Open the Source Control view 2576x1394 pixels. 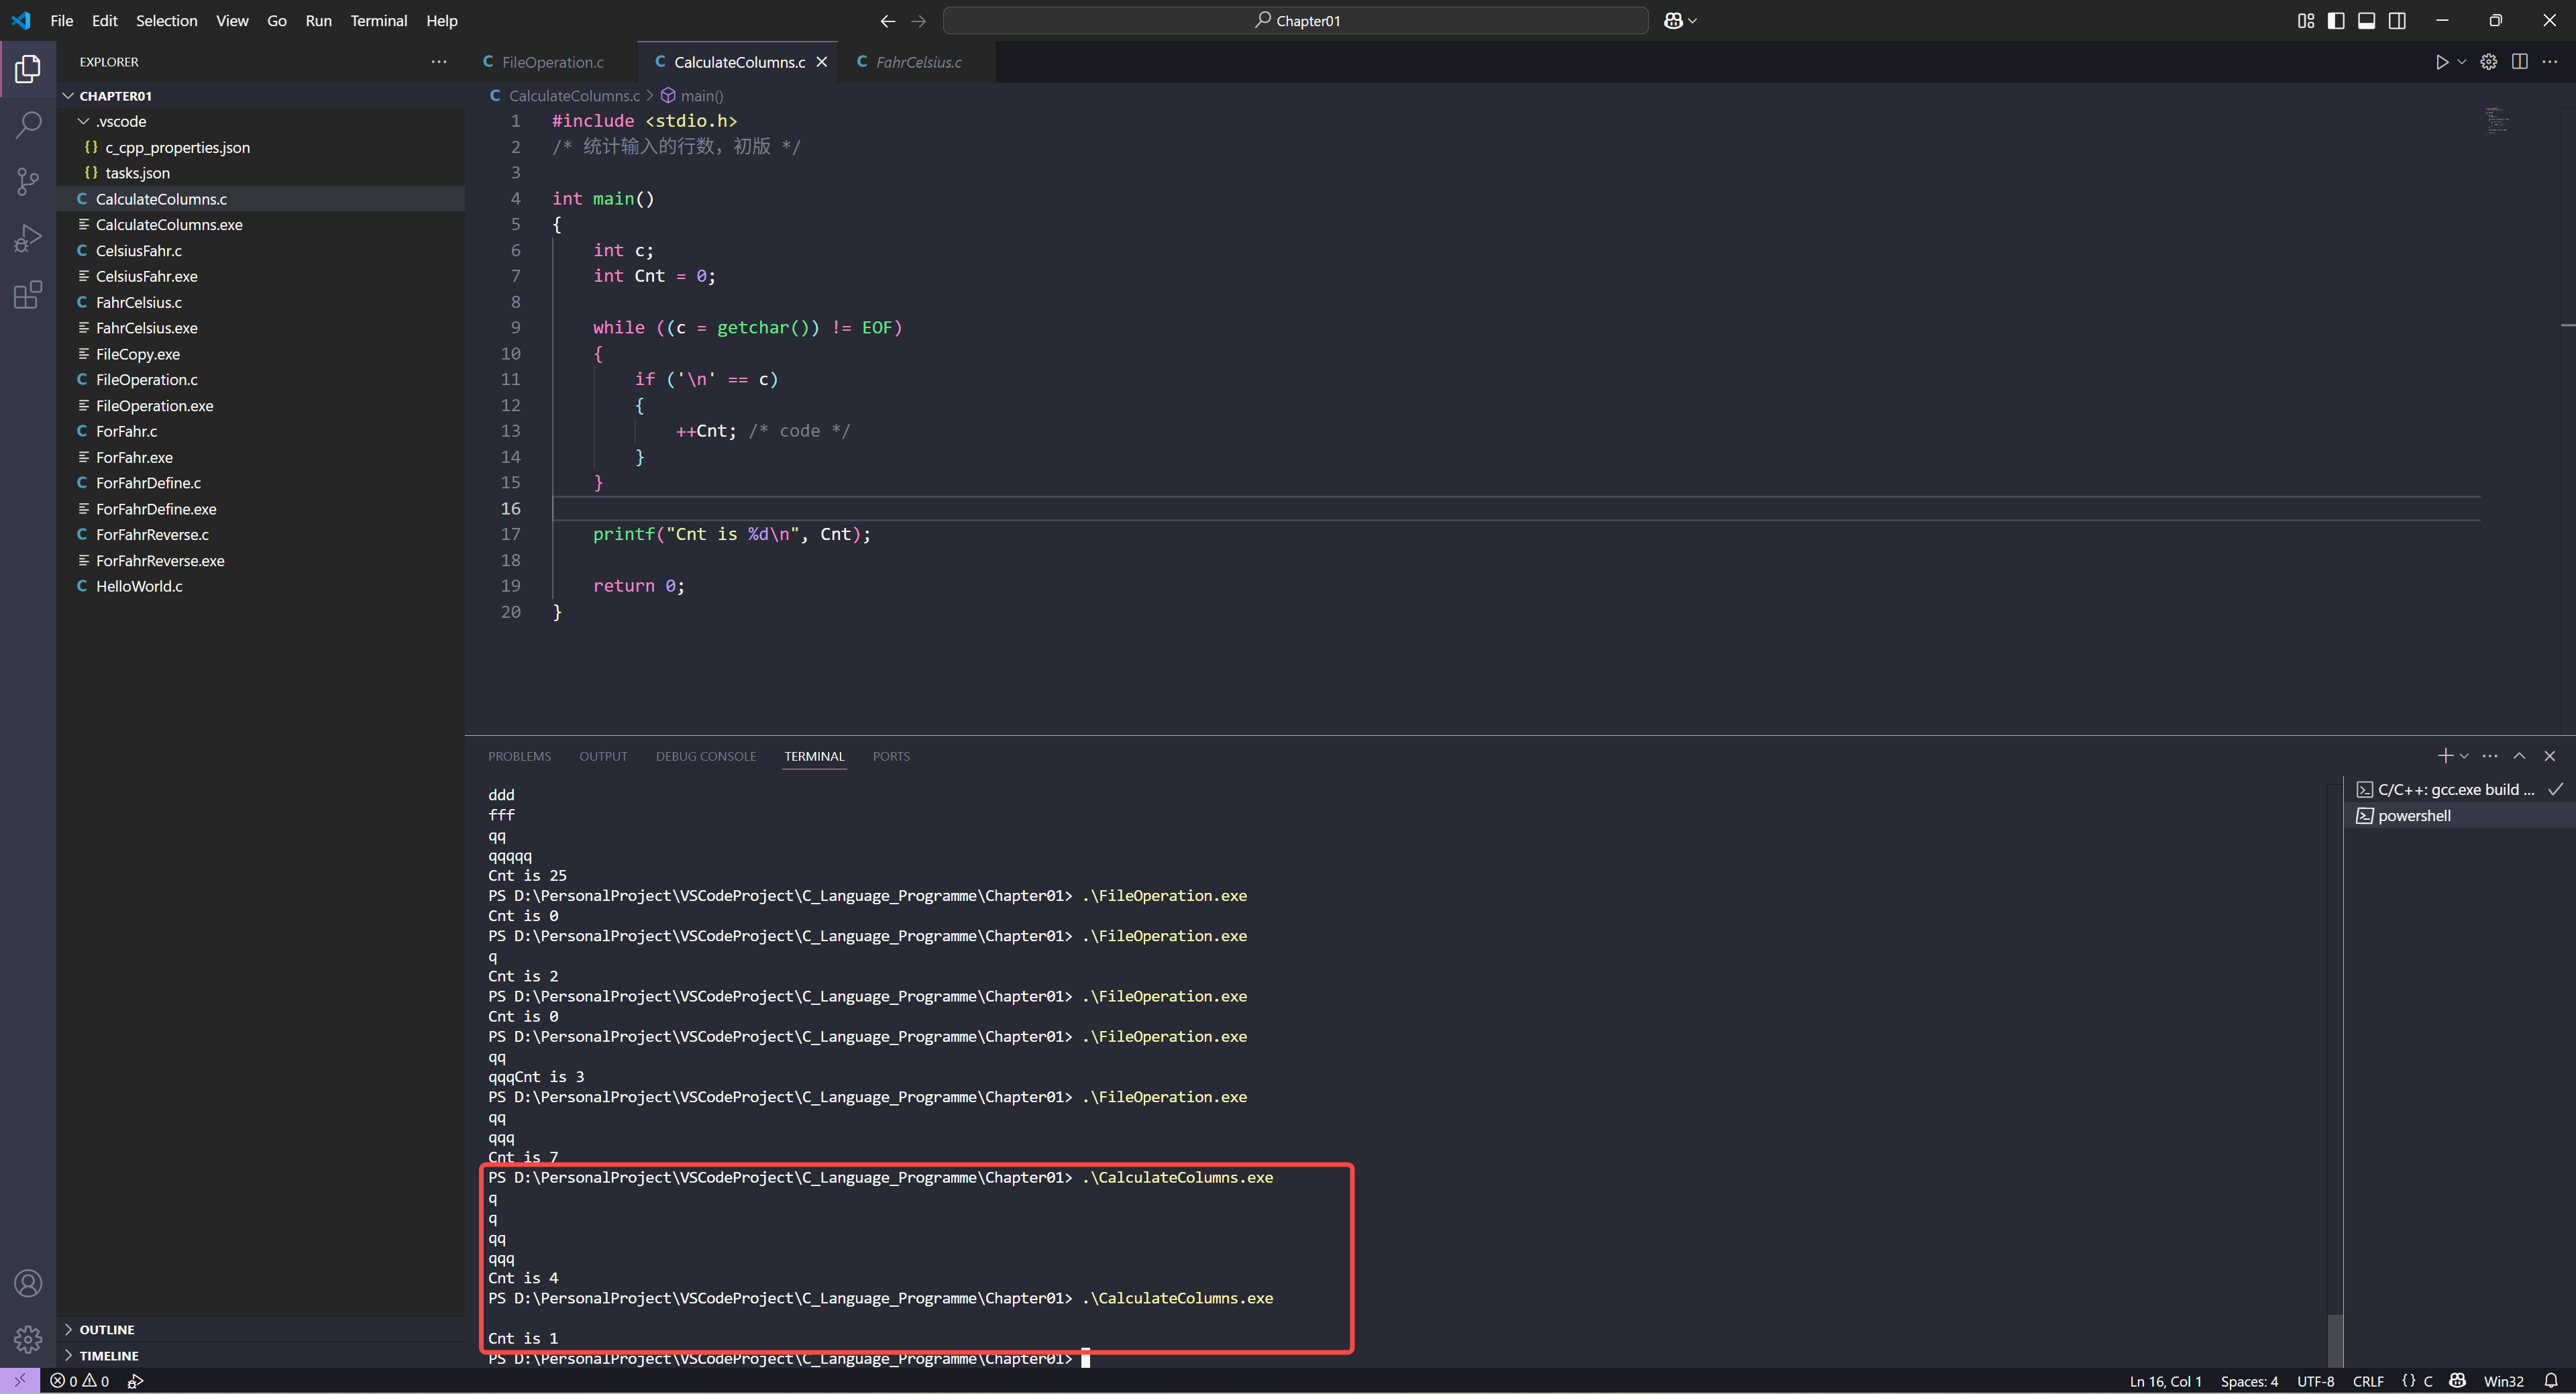[x=28, y=181]
